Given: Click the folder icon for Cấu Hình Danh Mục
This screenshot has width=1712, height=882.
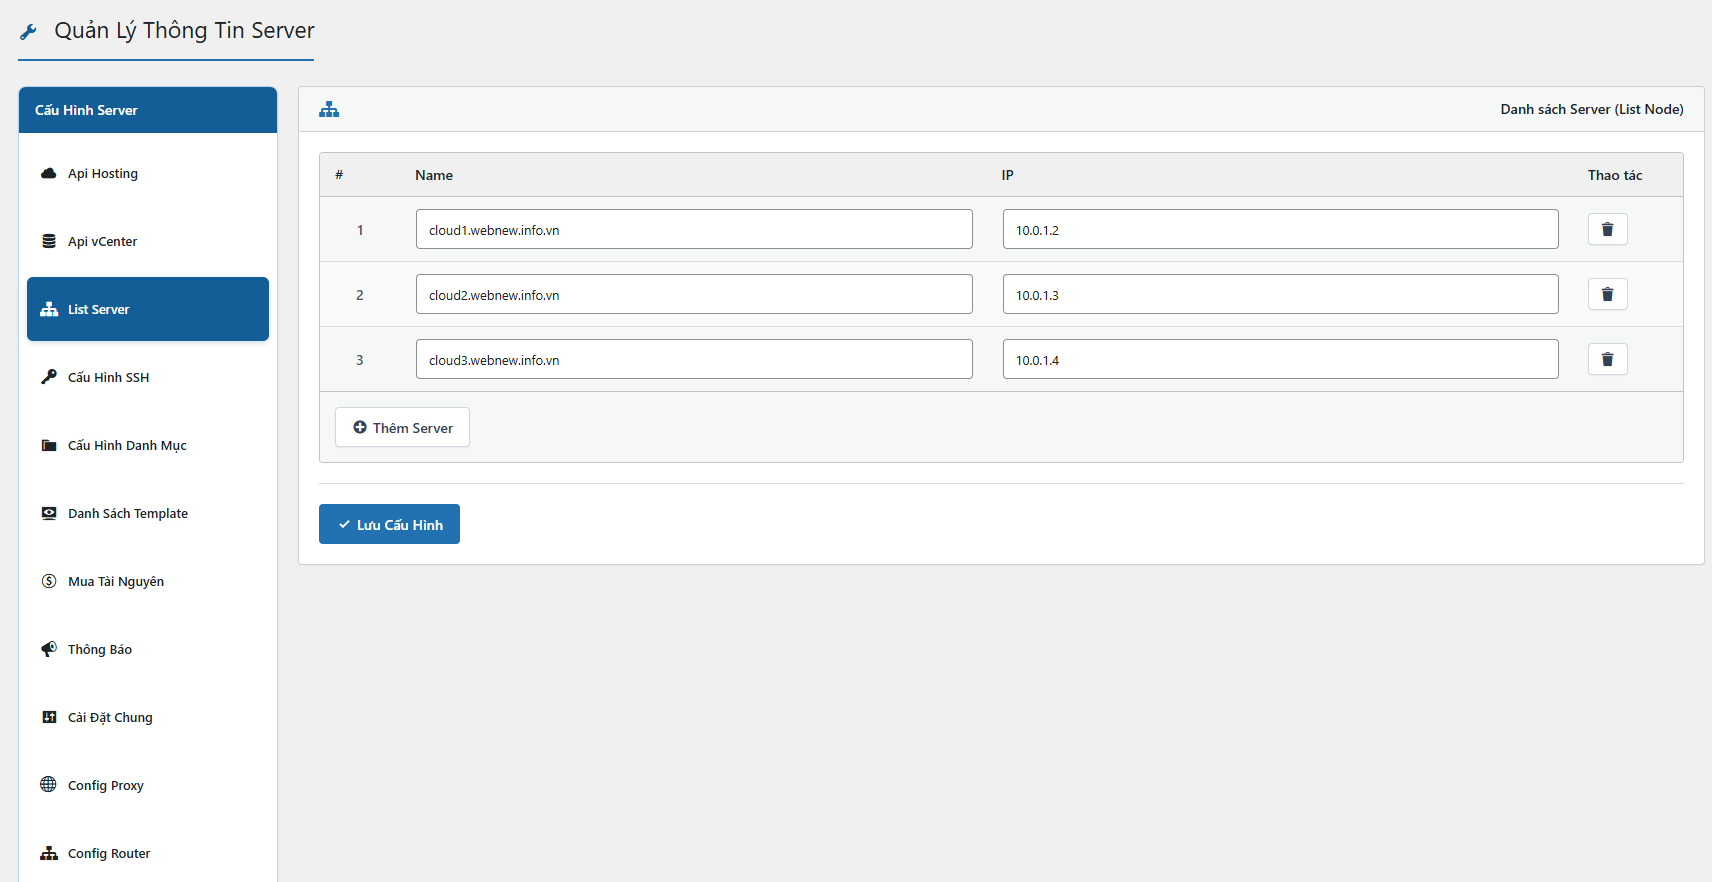Looking at the screenshot, I should tap(48, 445).
